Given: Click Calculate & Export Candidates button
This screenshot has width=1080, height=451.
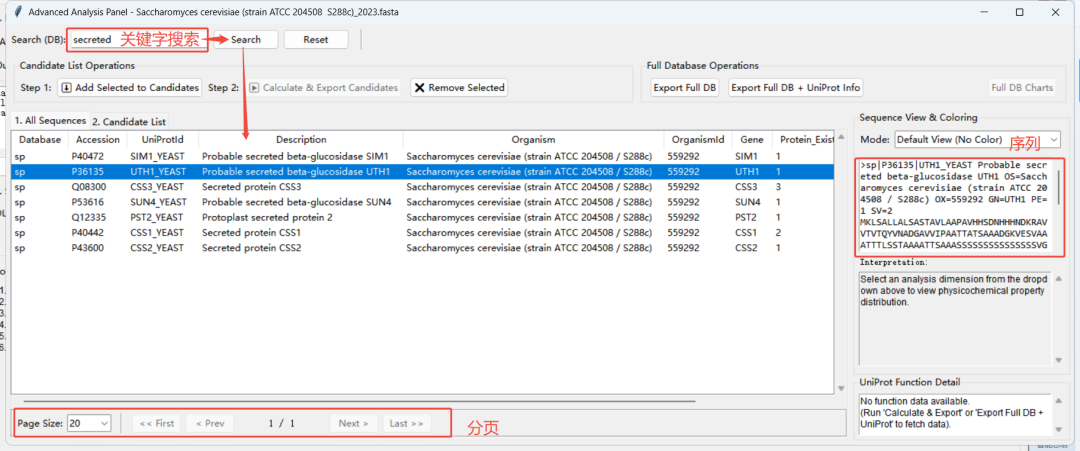Looking at the screenshot, I should tap(324, 87).
